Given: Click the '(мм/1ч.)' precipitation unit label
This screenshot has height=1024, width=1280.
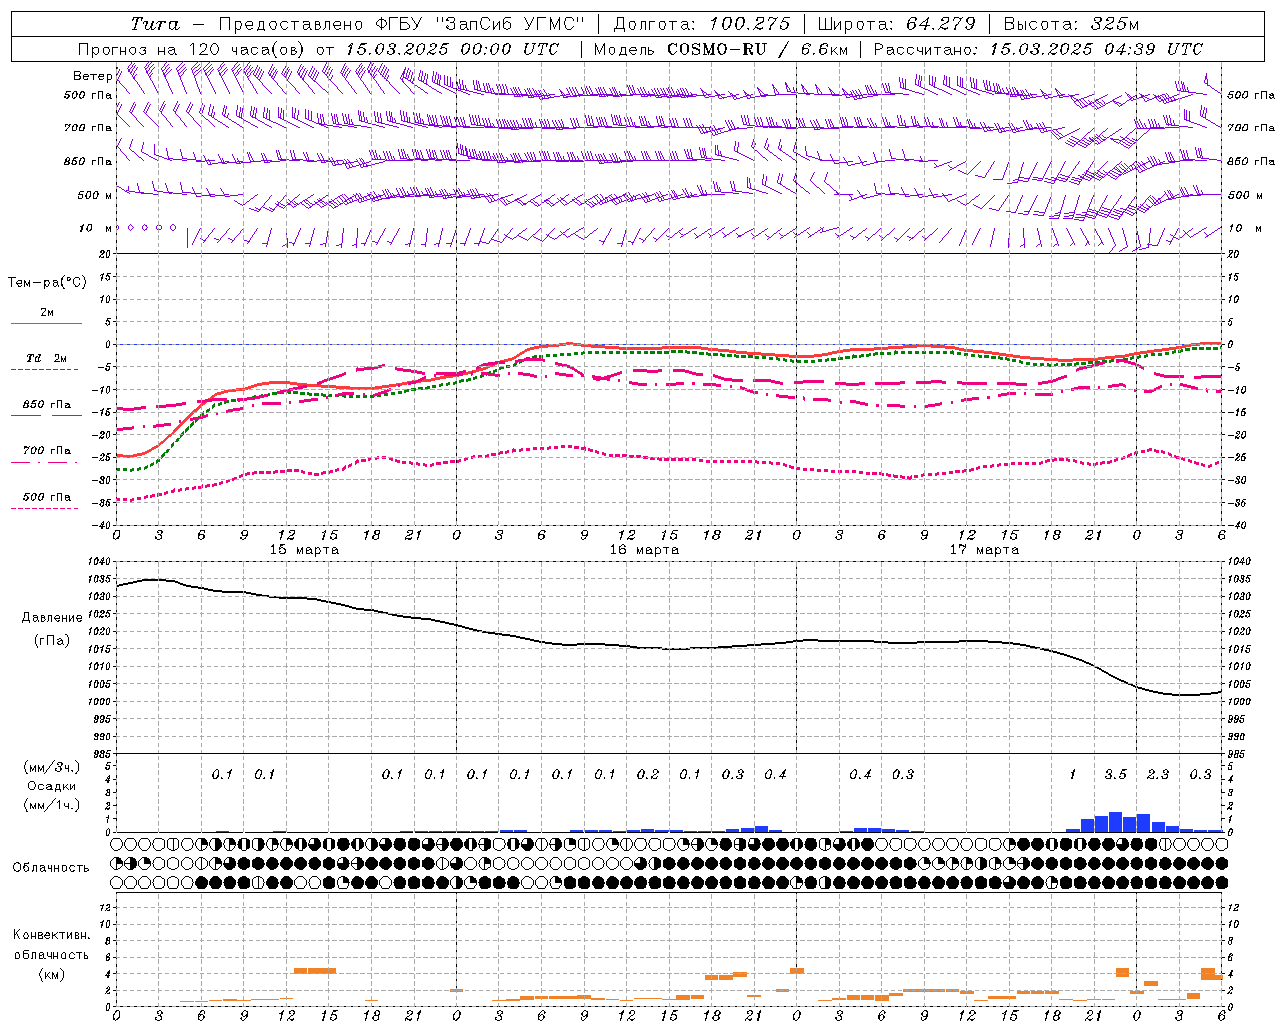Looking at the screenshot, I should coord(52,805).
